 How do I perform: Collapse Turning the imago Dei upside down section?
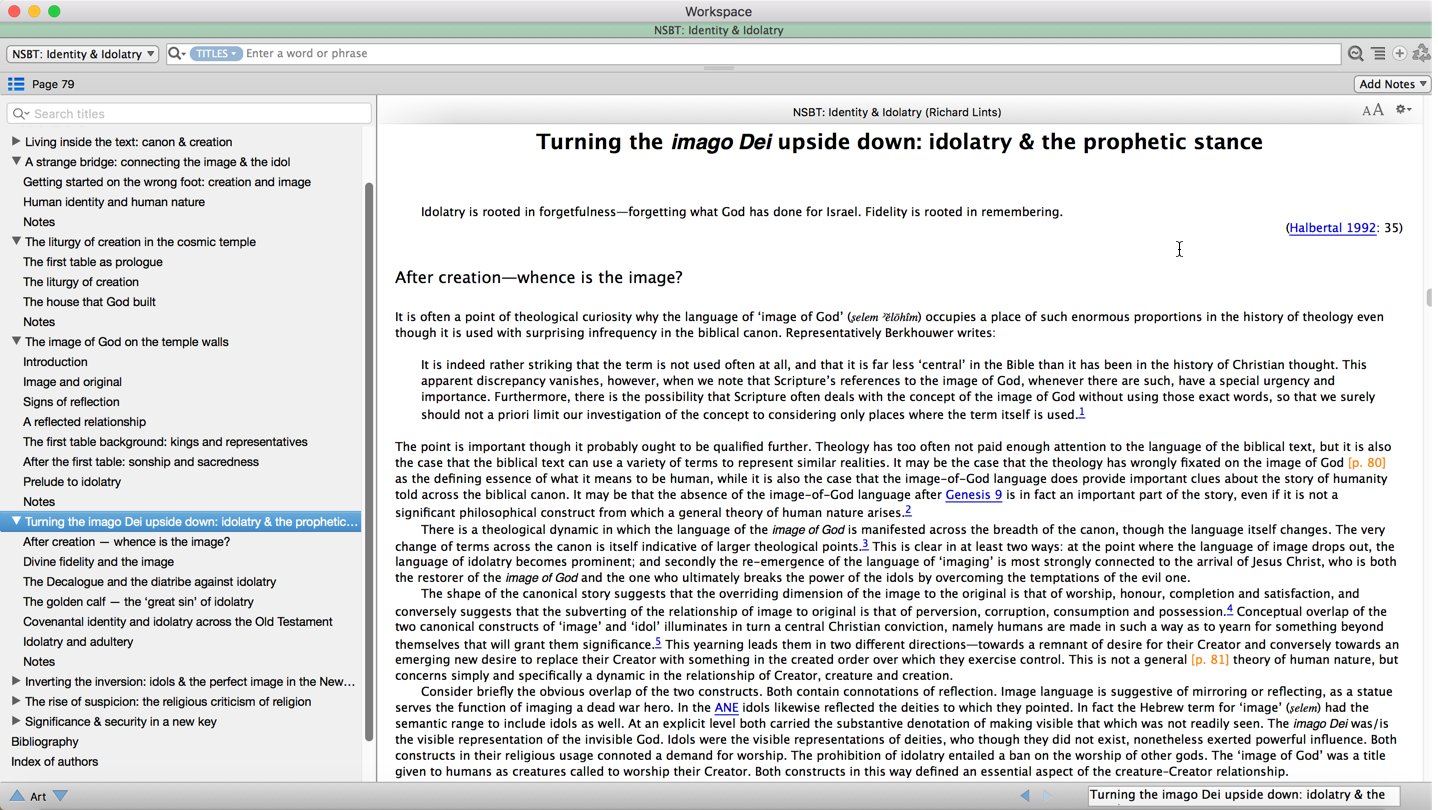coord(16,521)
